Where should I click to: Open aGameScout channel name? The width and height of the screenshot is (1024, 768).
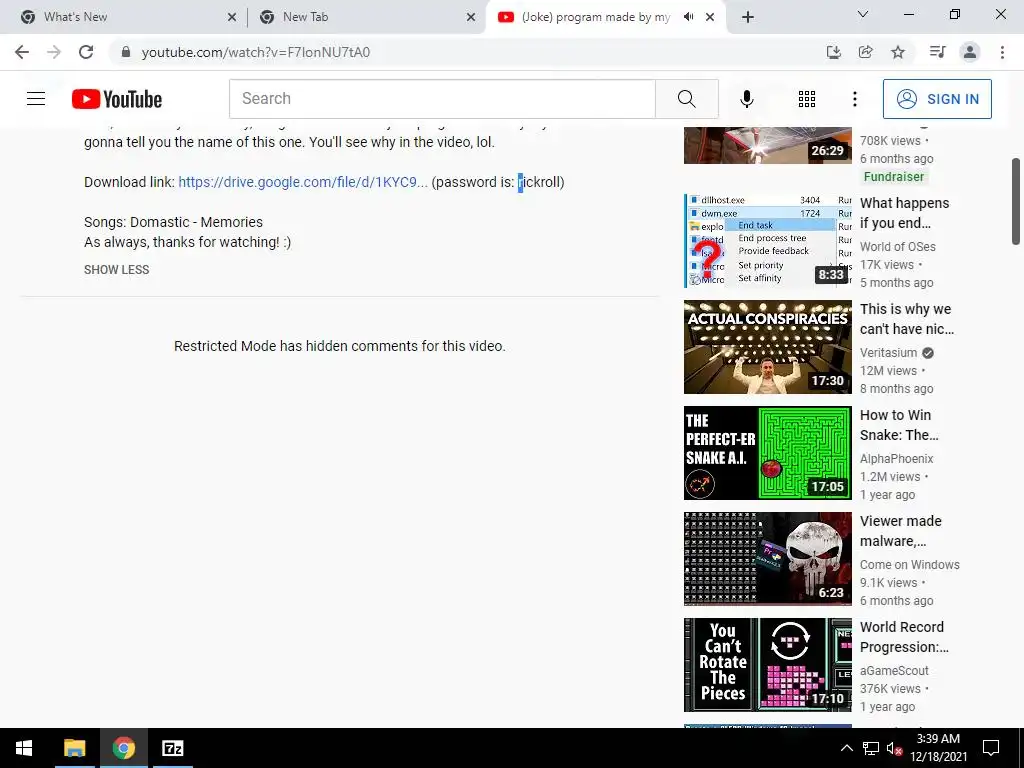tap(894, 670)
